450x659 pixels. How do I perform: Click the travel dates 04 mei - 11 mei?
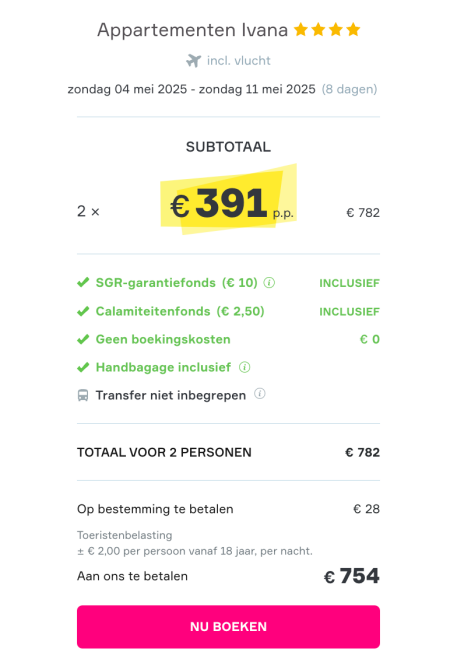tap(191, 89)
